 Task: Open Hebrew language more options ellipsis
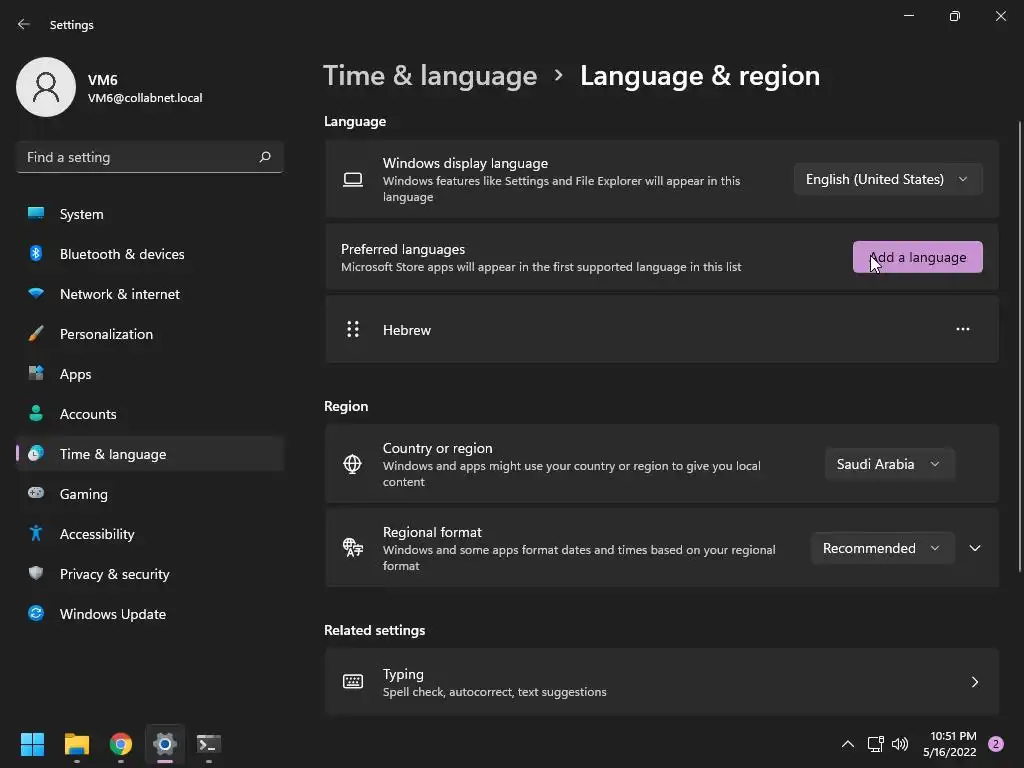(963, 329)
